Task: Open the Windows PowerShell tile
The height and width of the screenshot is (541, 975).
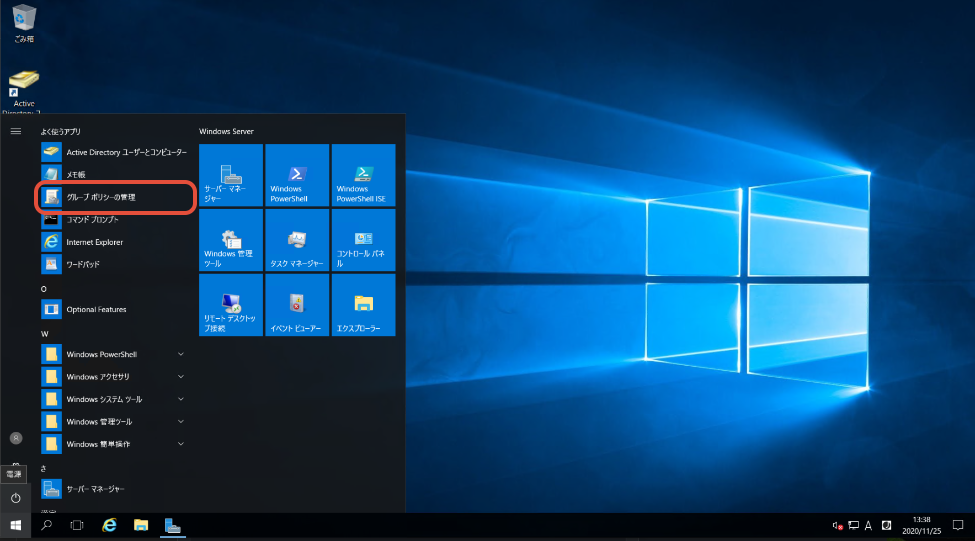Action: pyautogui.click(x=297, y=175)
